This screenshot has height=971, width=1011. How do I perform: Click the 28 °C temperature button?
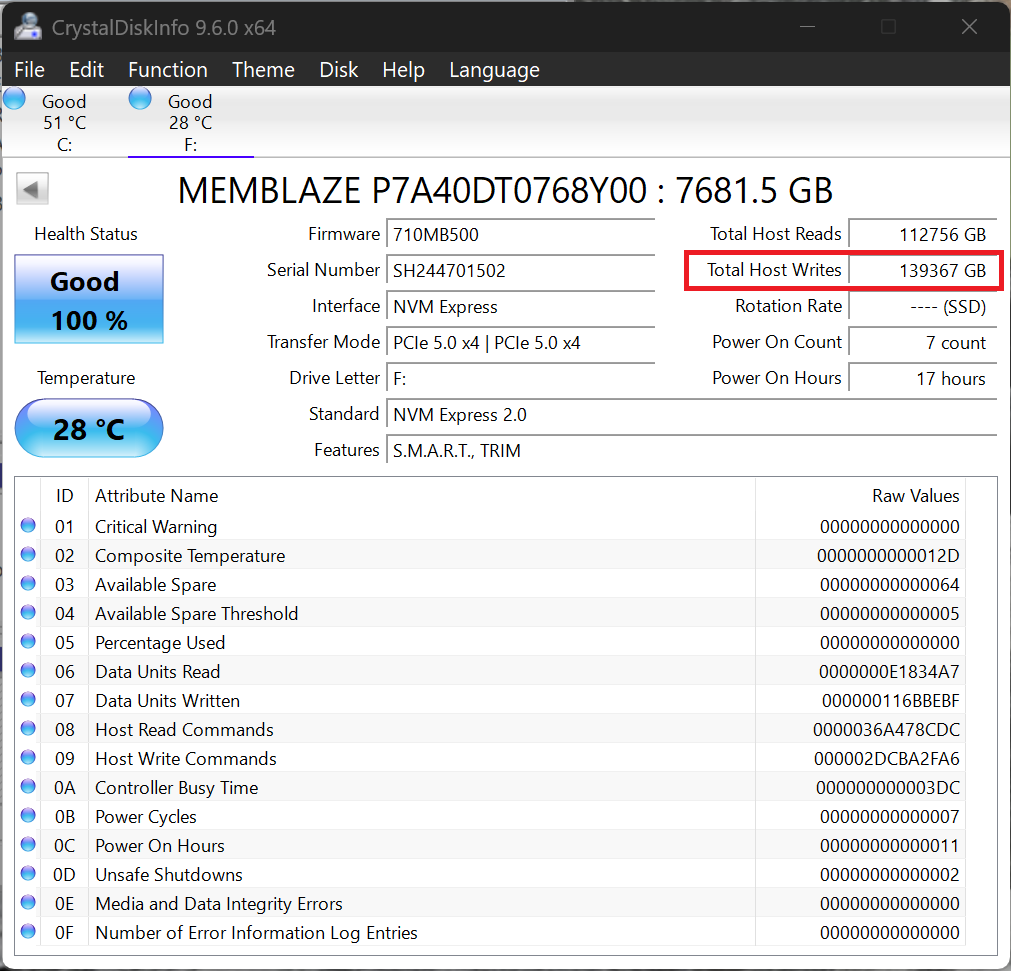(x=89, y=429)
